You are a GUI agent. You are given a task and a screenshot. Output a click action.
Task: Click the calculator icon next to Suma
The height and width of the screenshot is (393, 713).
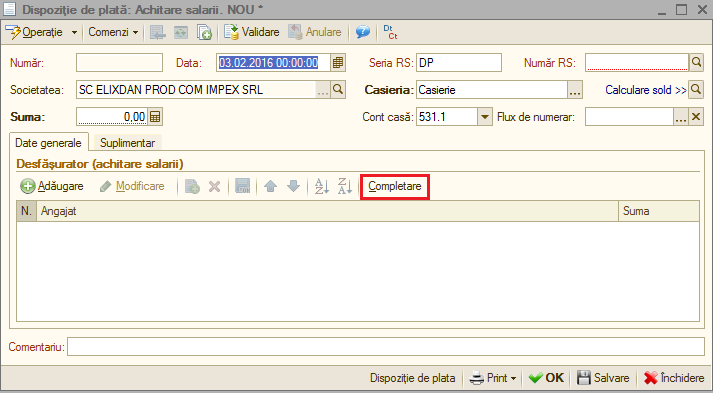pyautogui.click(x=155, y=117)
